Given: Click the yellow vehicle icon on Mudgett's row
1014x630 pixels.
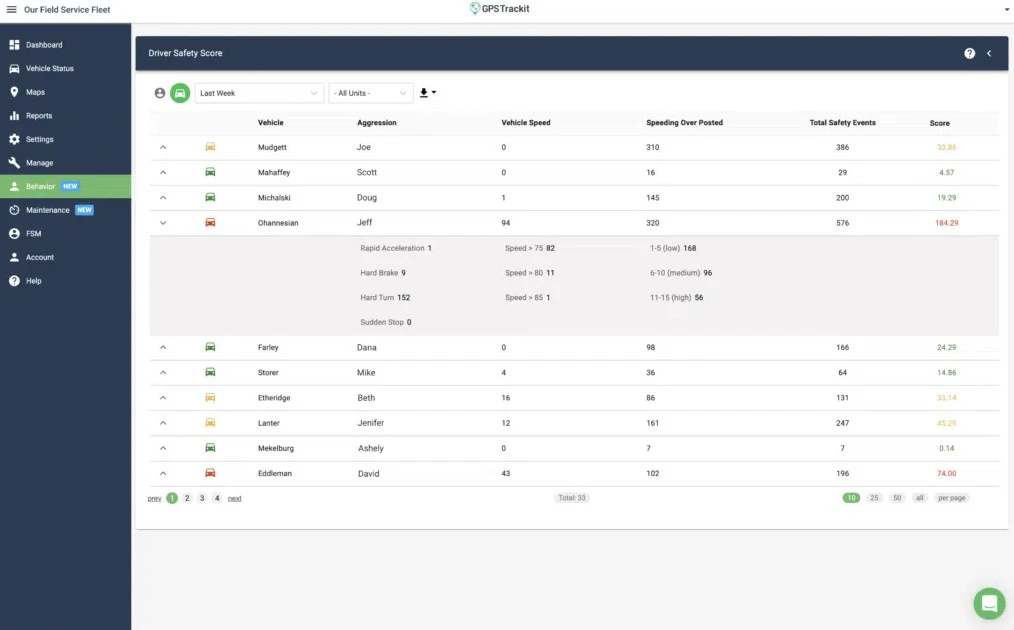Looking at the screenshot, I should [x=210, y=146].
